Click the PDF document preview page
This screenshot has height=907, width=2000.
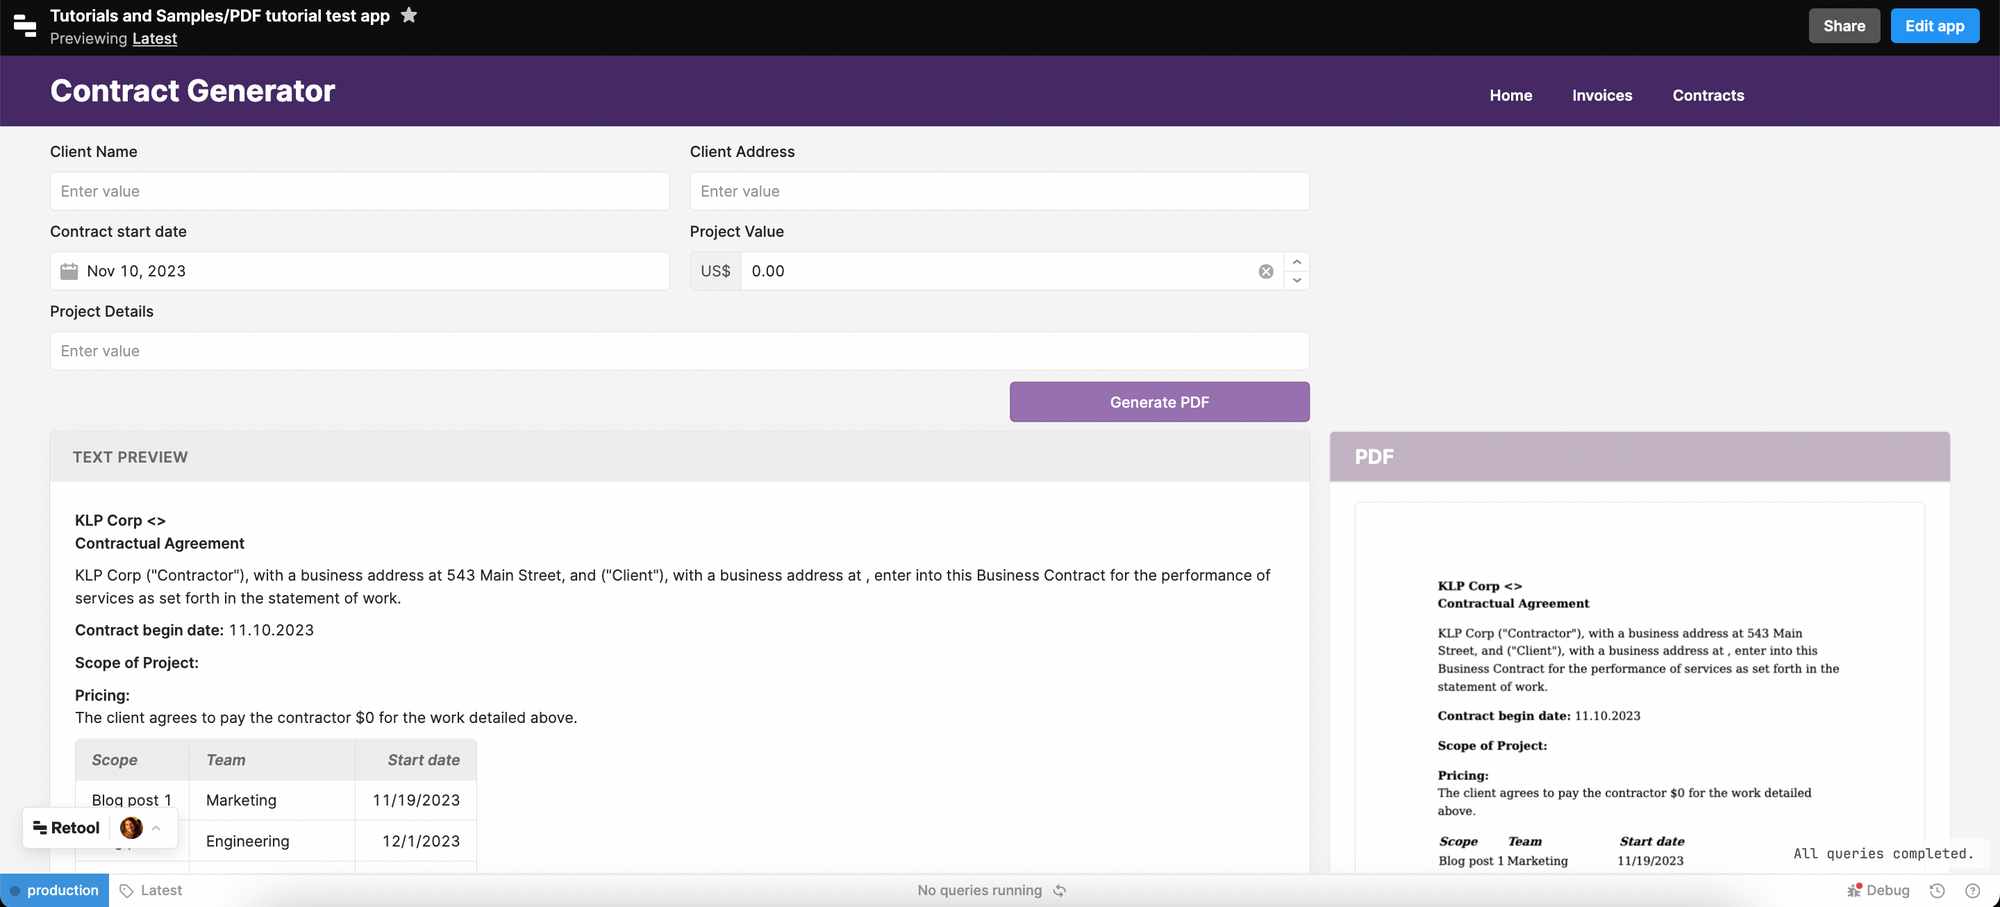(1639, 687)
